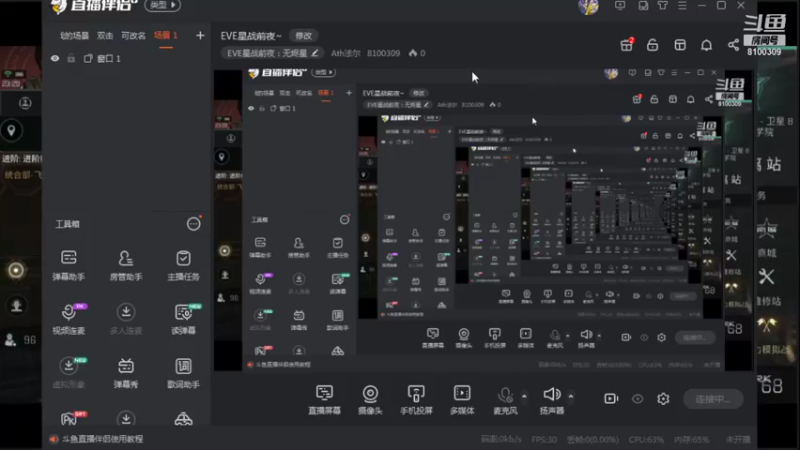This screenshot has width=800, height=450.
Task: Switch to the 双击 scene tab
Action: point(105,36)
